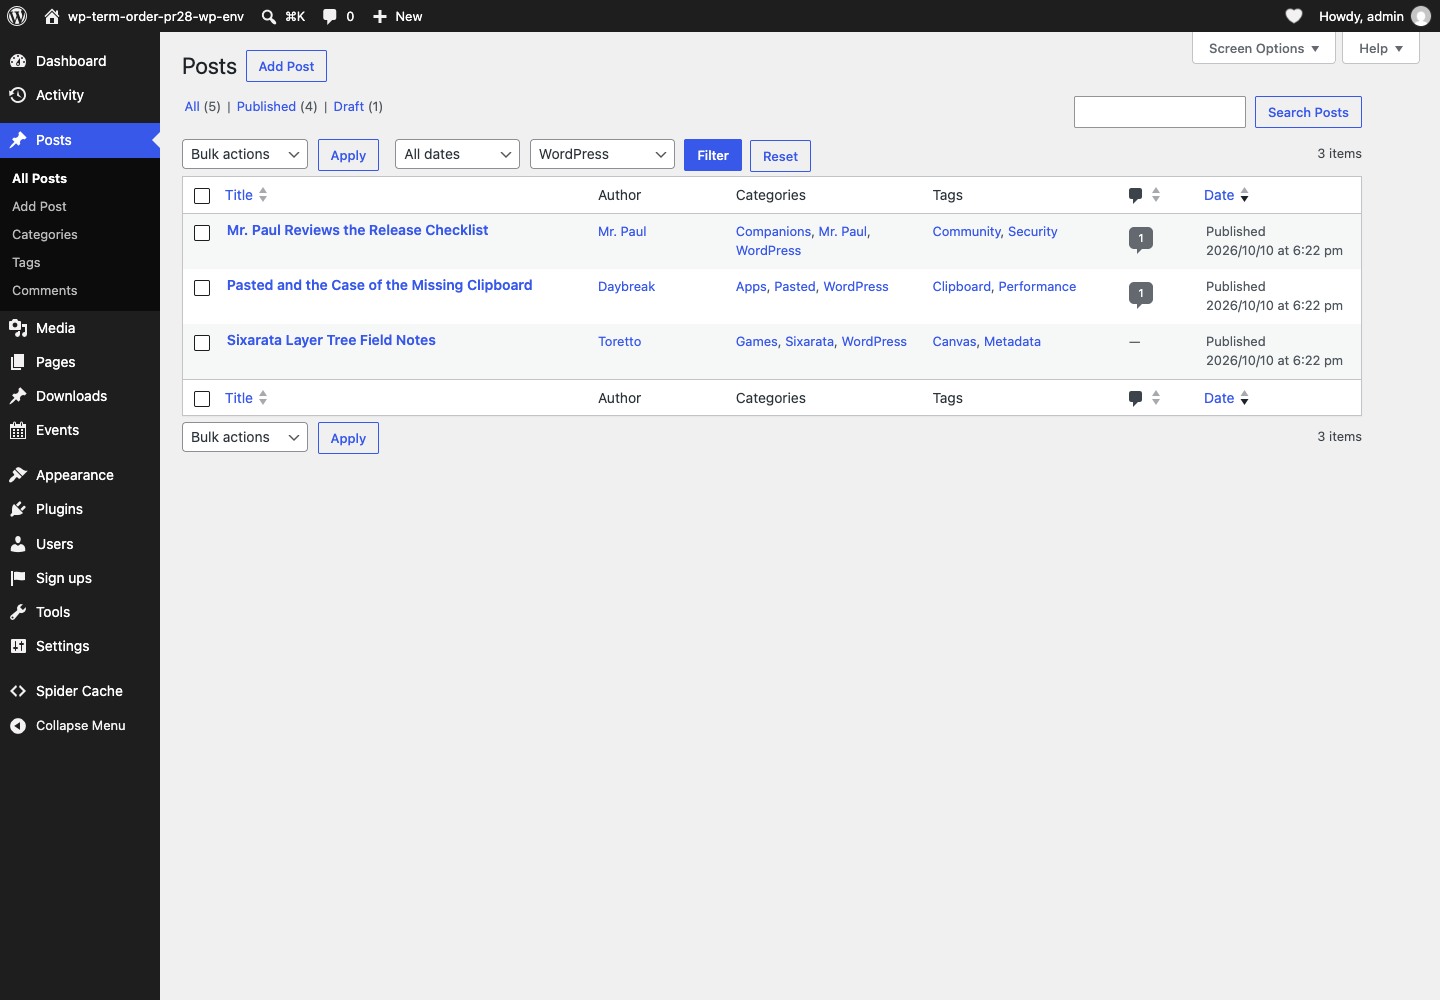Screen dimensions: 1440x1000
Task: Click the Collapse Menu arrow icon
Action: click(x=18, y=726)
